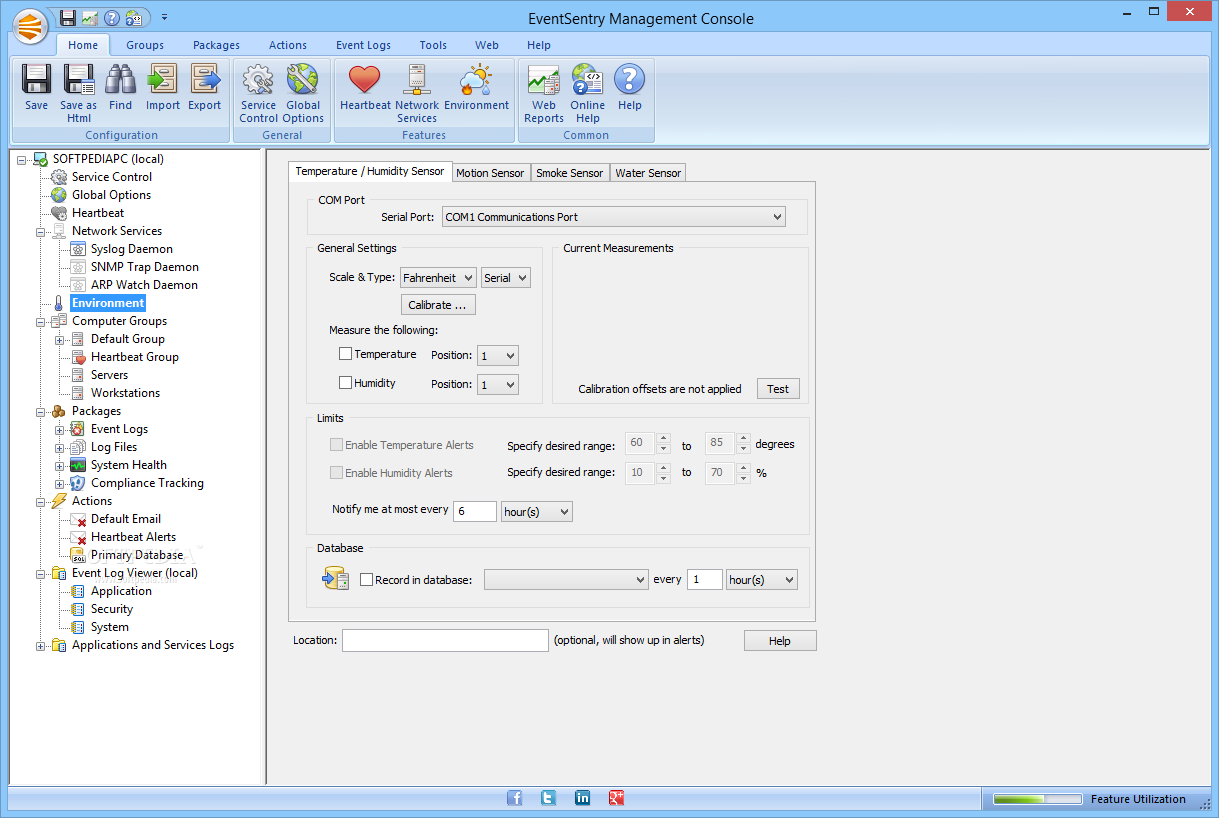The height and width of the screenshot is (818, 1219).
Task: Open the Serial type dropdown
Action: click(x=506, y=278)
